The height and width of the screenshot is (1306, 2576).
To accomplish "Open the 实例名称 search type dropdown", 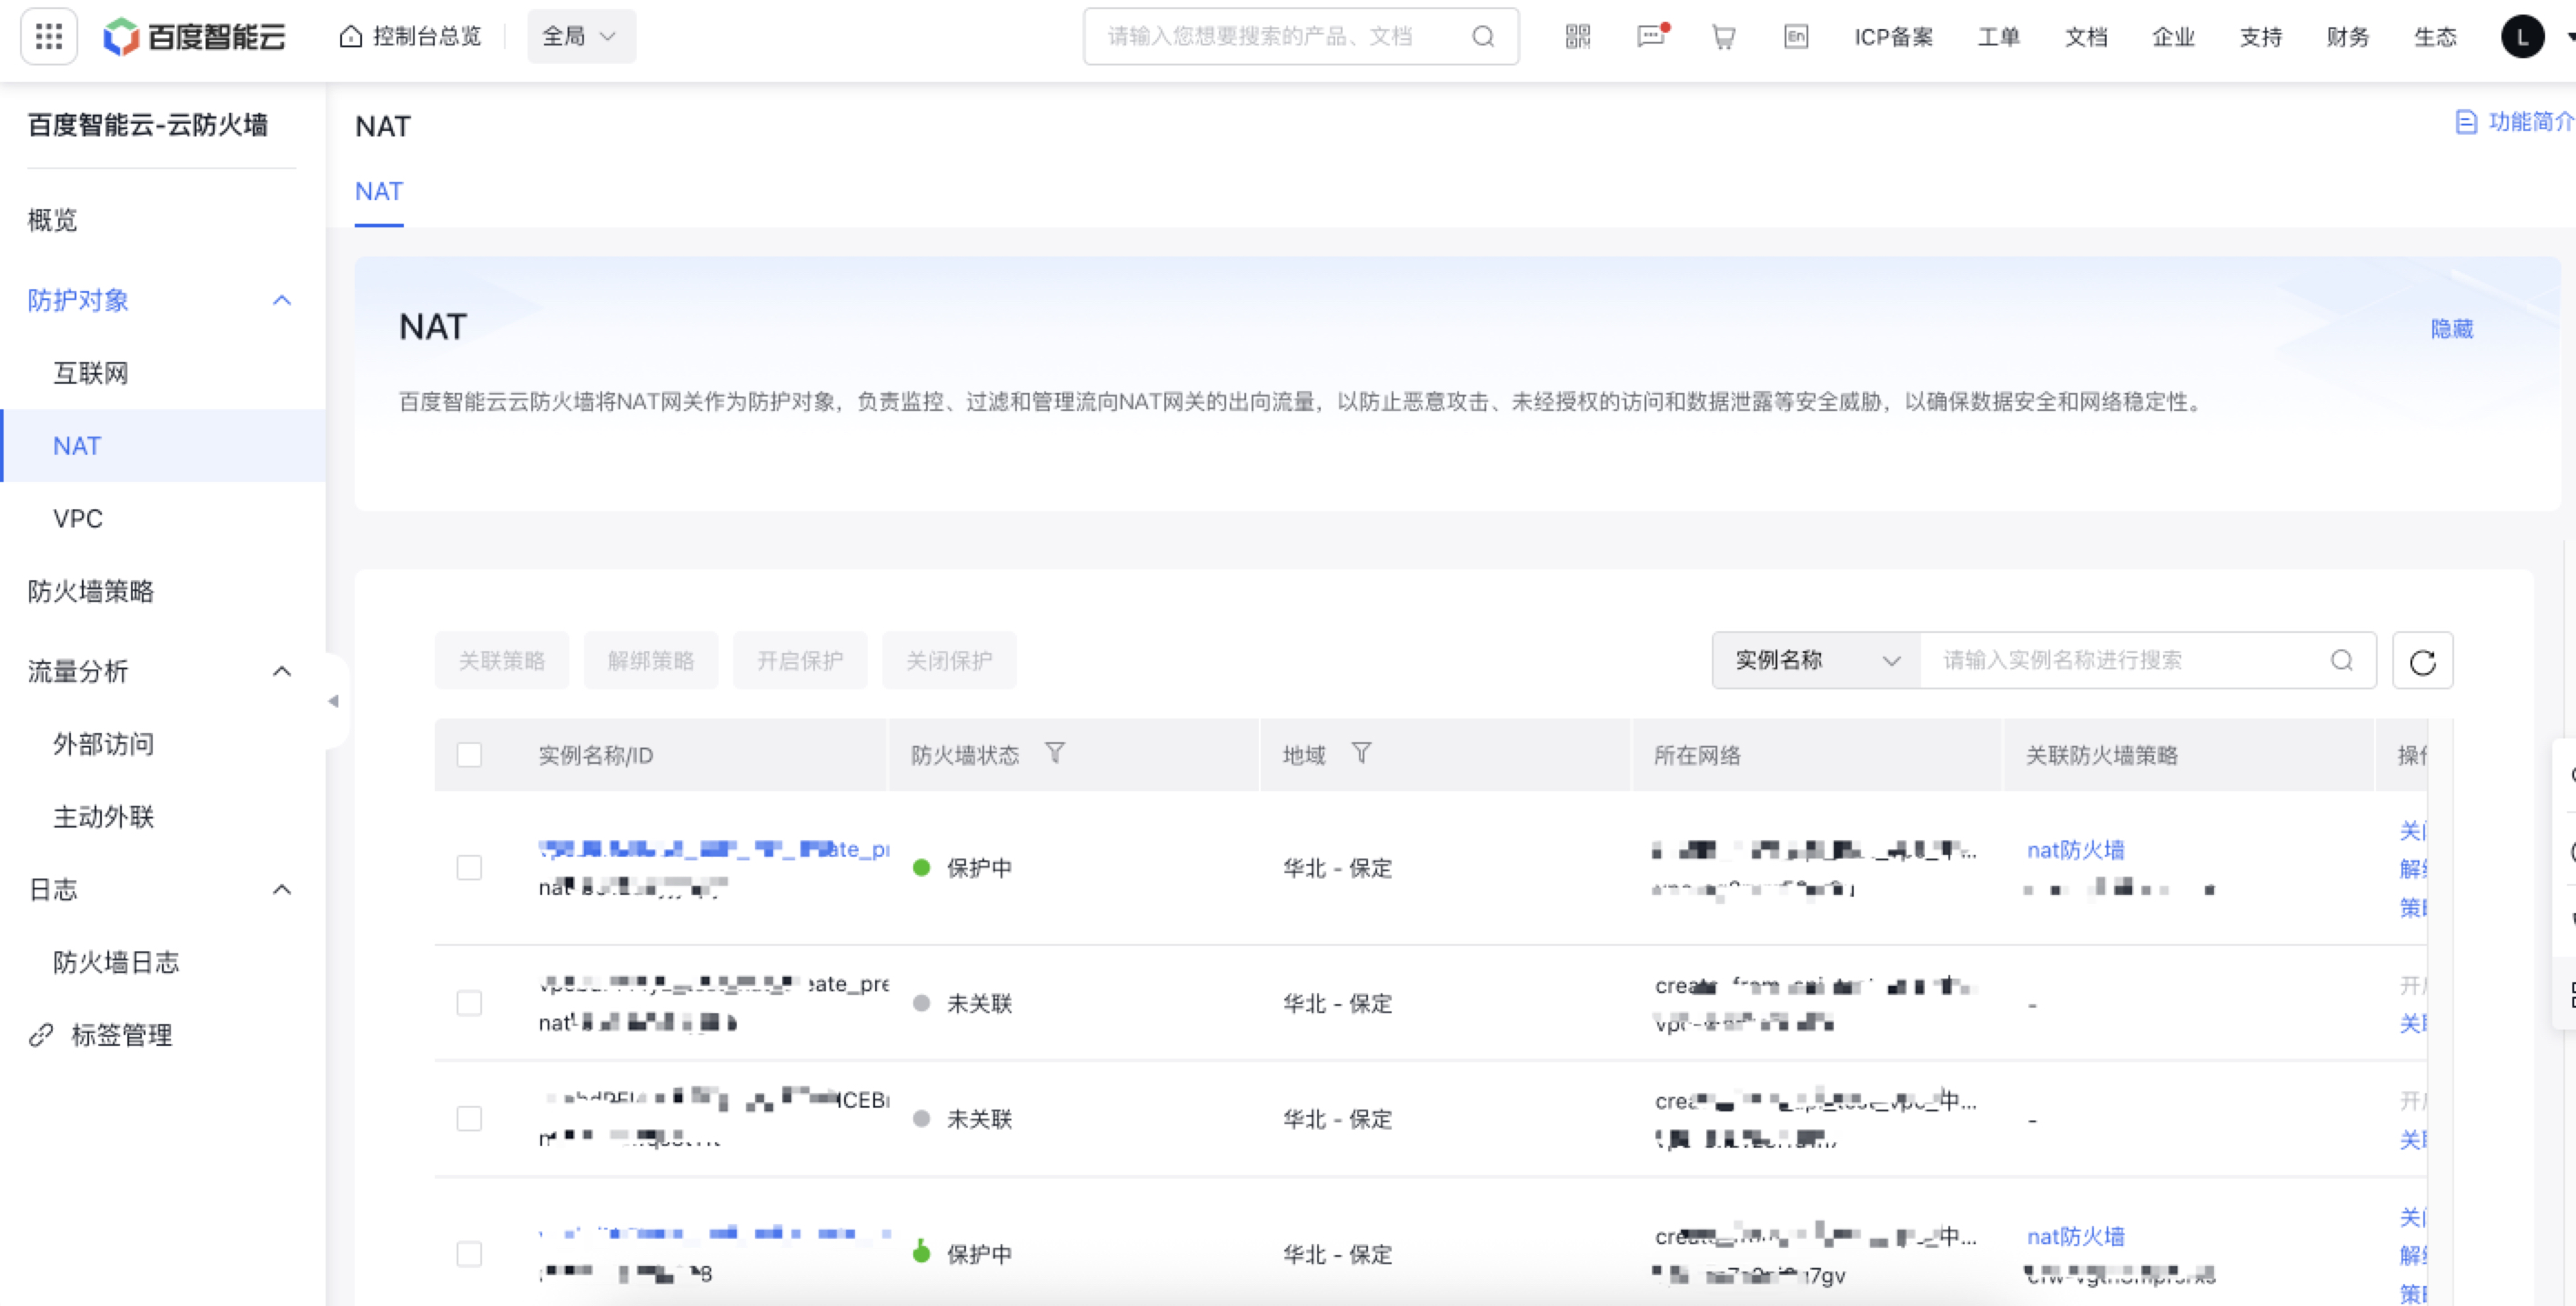I will point(1815,660).
